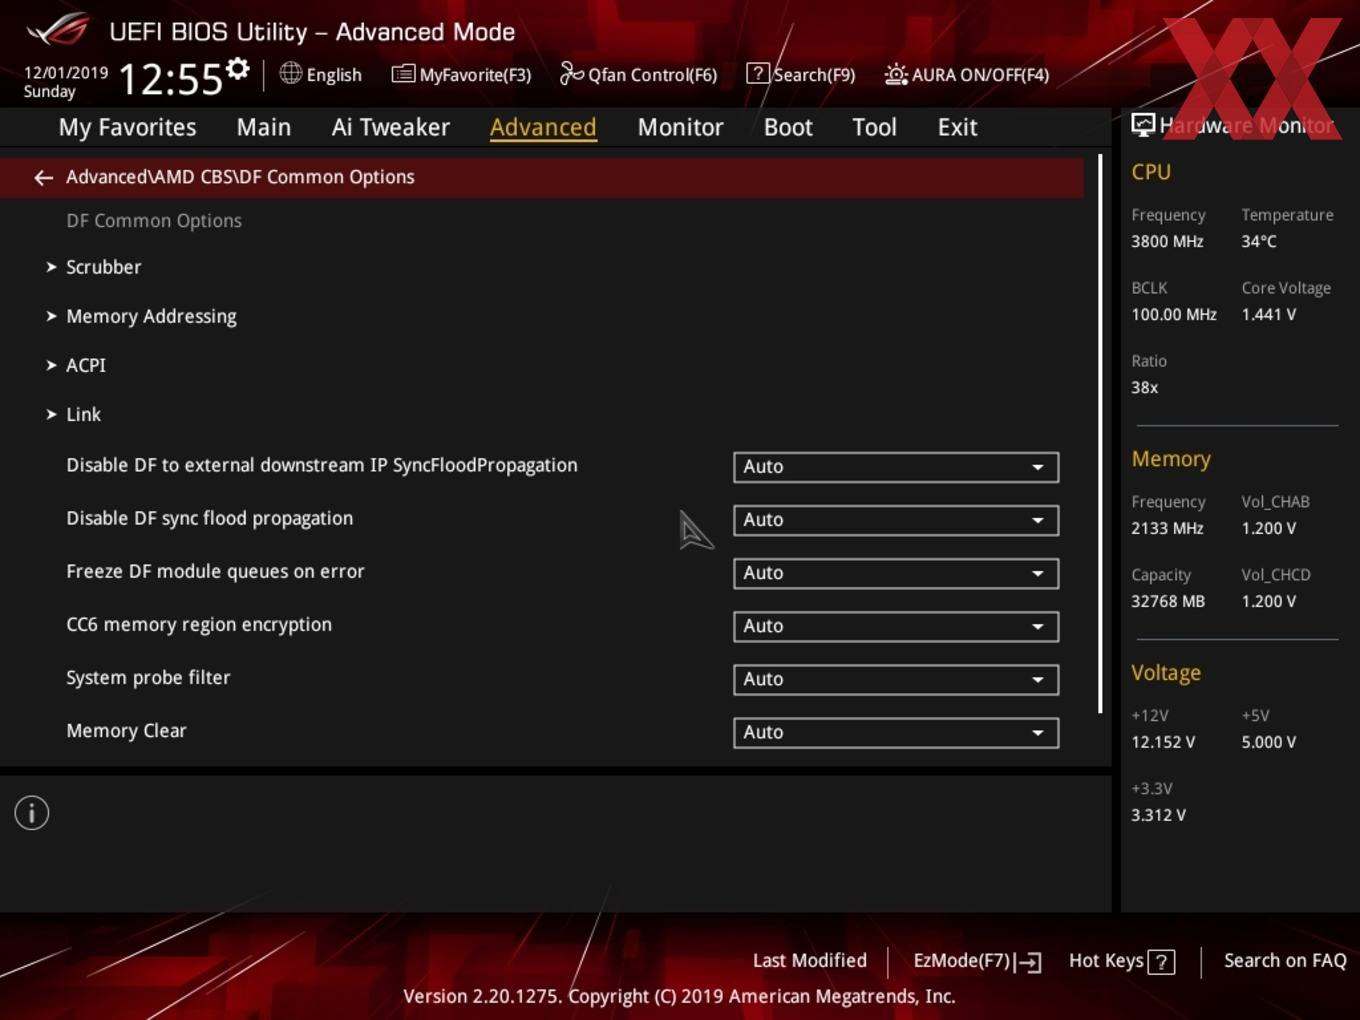Click the 12/01/2019 date text

66,73
